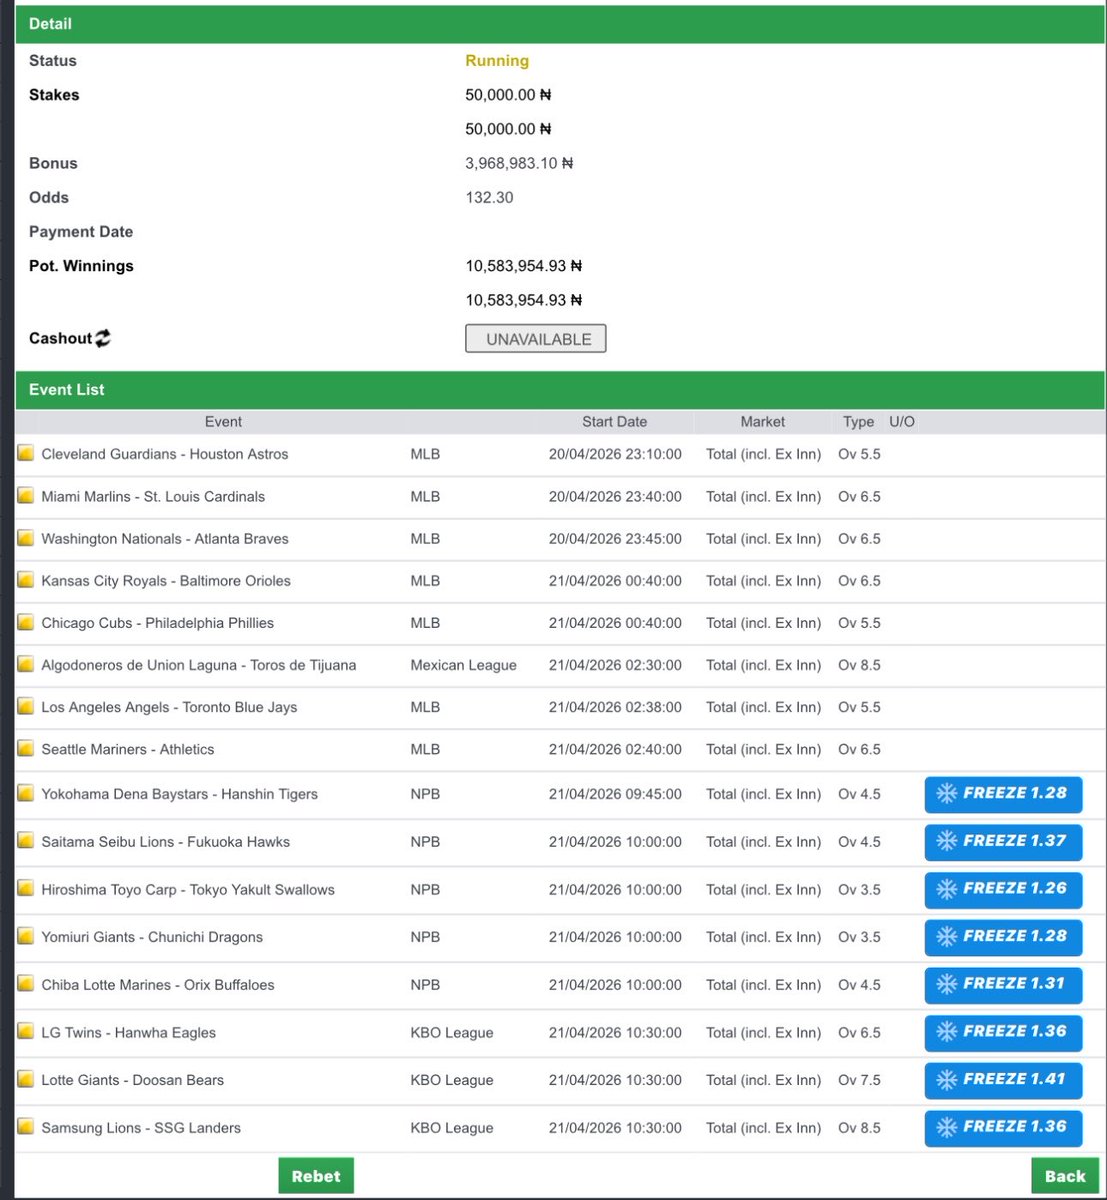
Task: Click NPB label in Yomiuri Giants row
Action: tap(425, 937)
